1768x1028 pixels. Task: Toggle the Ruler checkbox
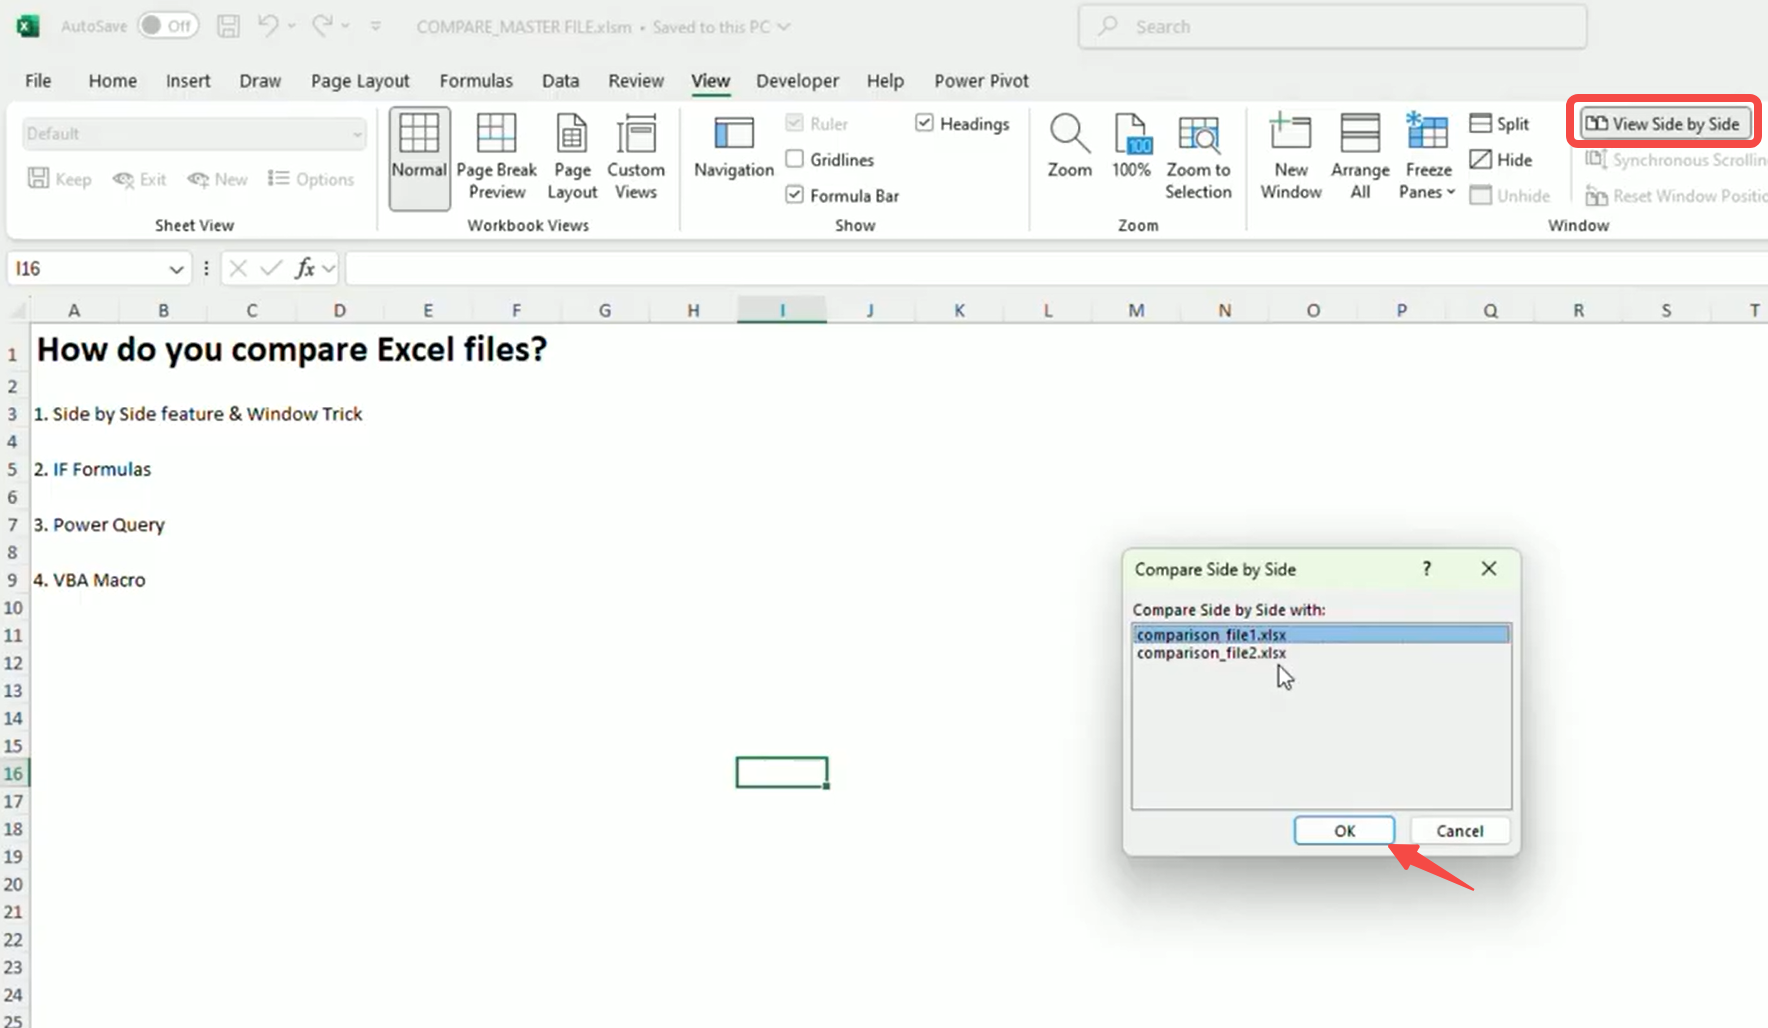(x=795, y=123)
